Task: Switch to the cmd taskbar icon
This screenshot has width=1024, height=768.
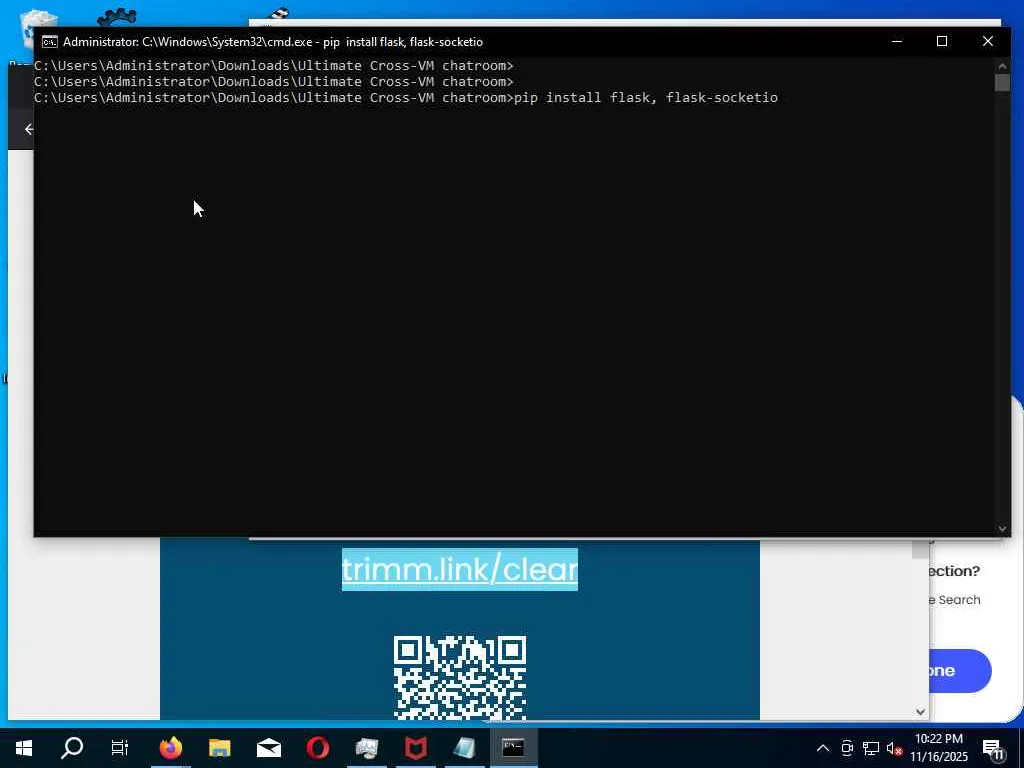Action: pos(513,748)
